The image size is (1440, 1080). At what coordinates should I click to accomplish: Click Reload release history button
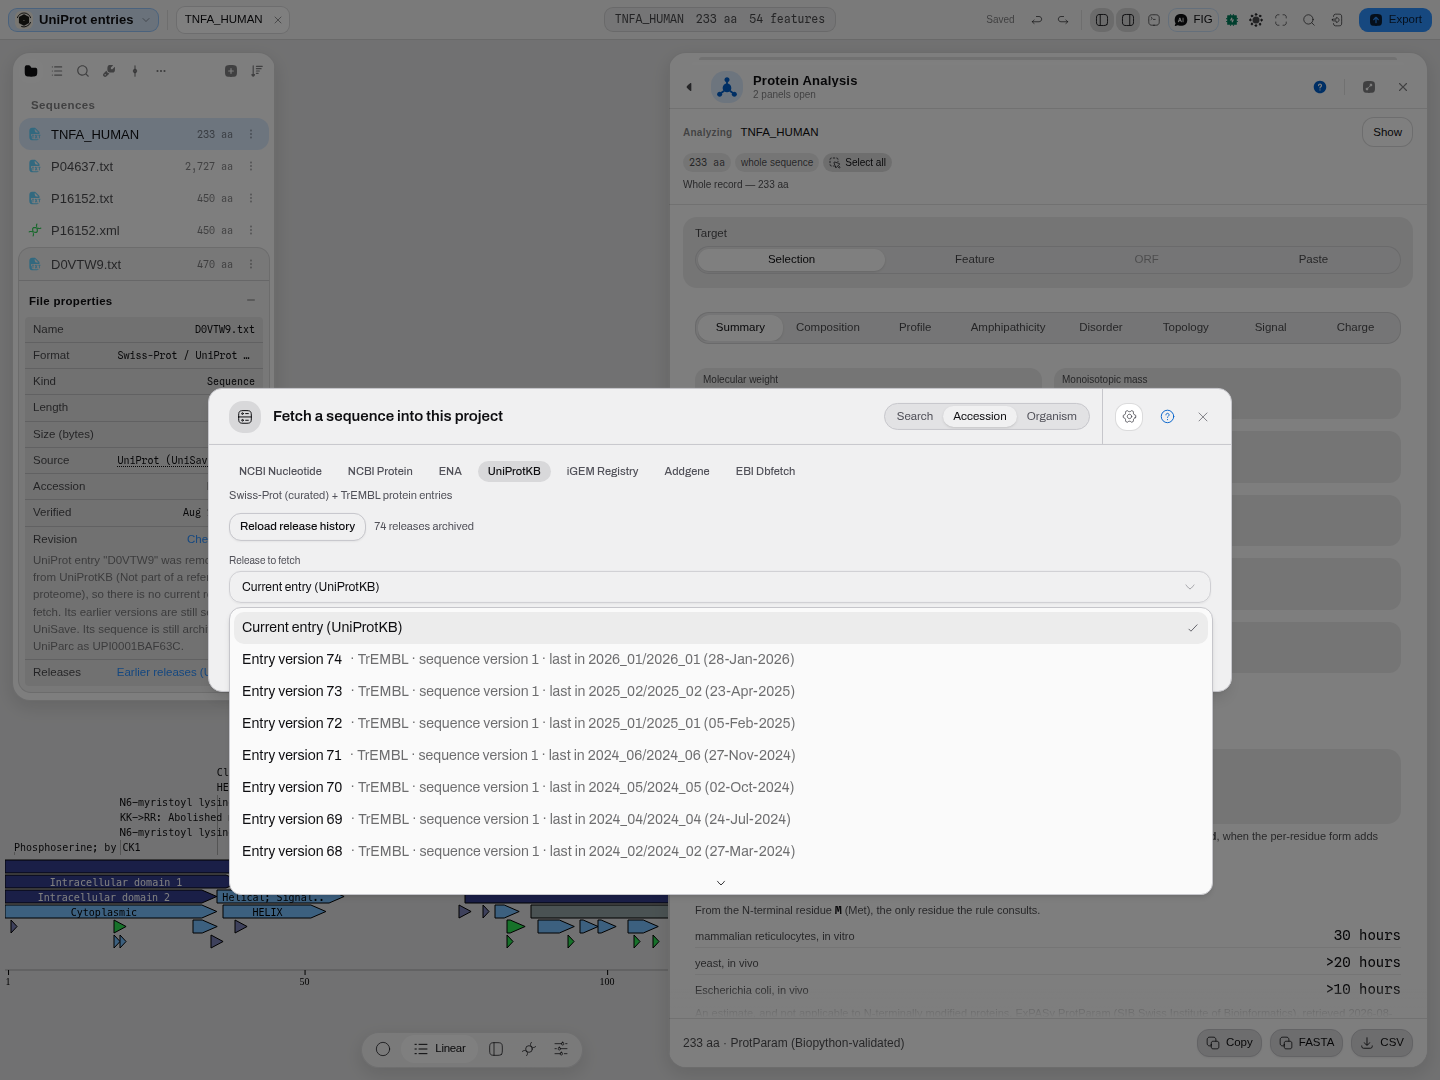point(297,527)
